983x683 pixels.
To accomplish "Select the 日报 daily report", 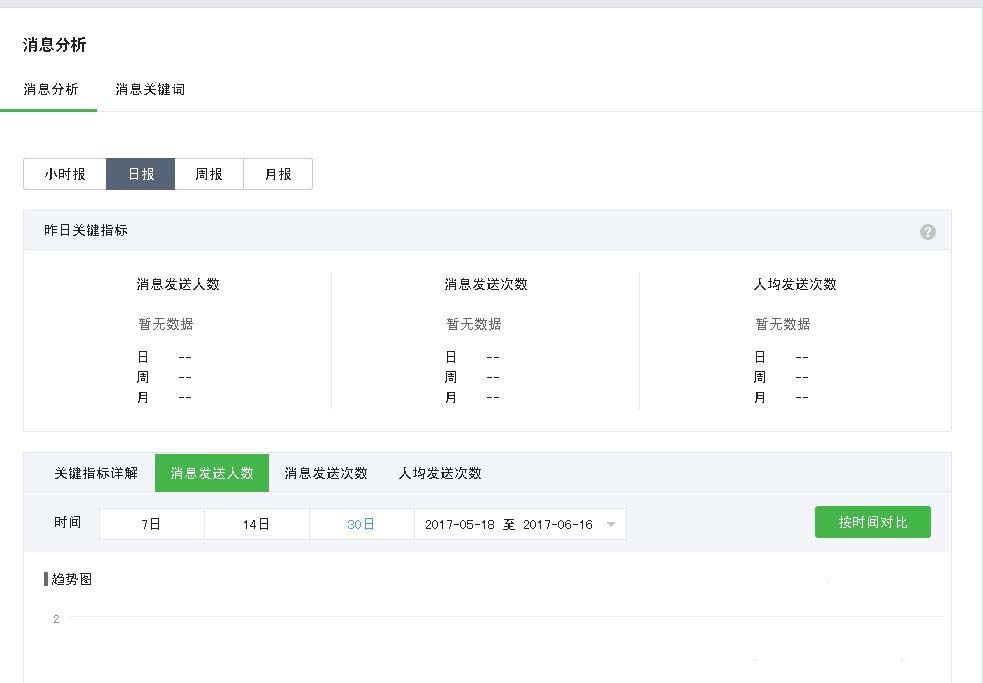I will tap(141, 174).
